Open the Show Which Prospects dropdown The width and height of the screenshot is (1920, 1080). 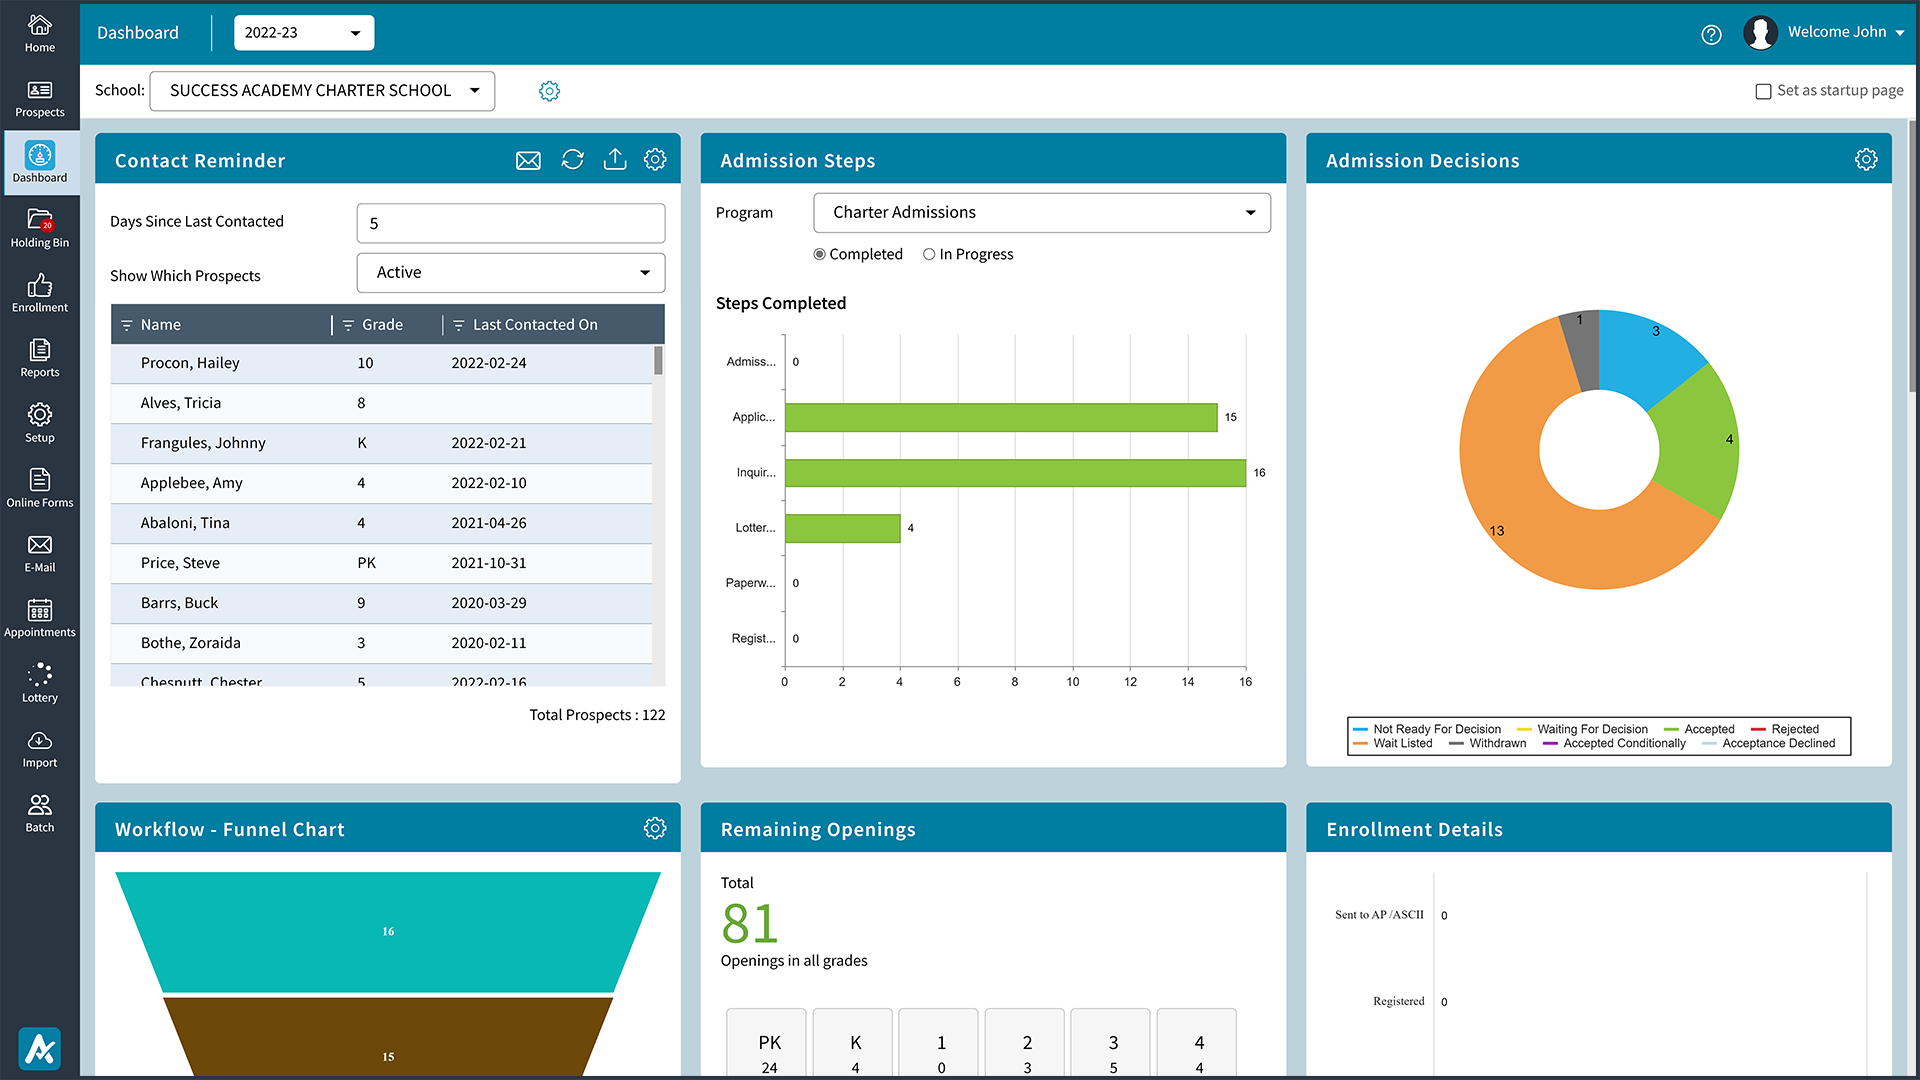[510, 272]
